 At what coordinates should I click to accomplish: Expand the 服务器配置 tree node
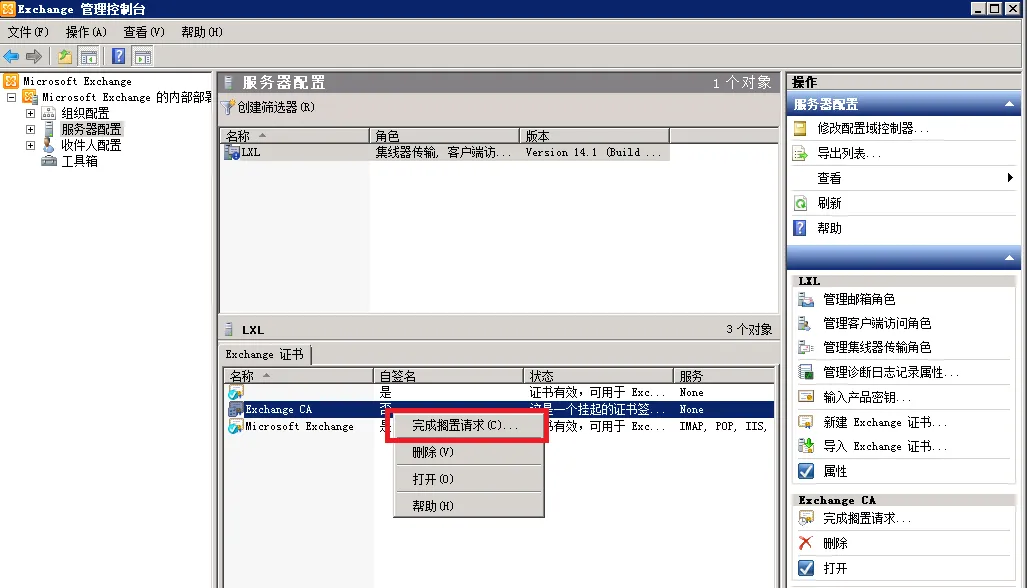click(30, 129)
